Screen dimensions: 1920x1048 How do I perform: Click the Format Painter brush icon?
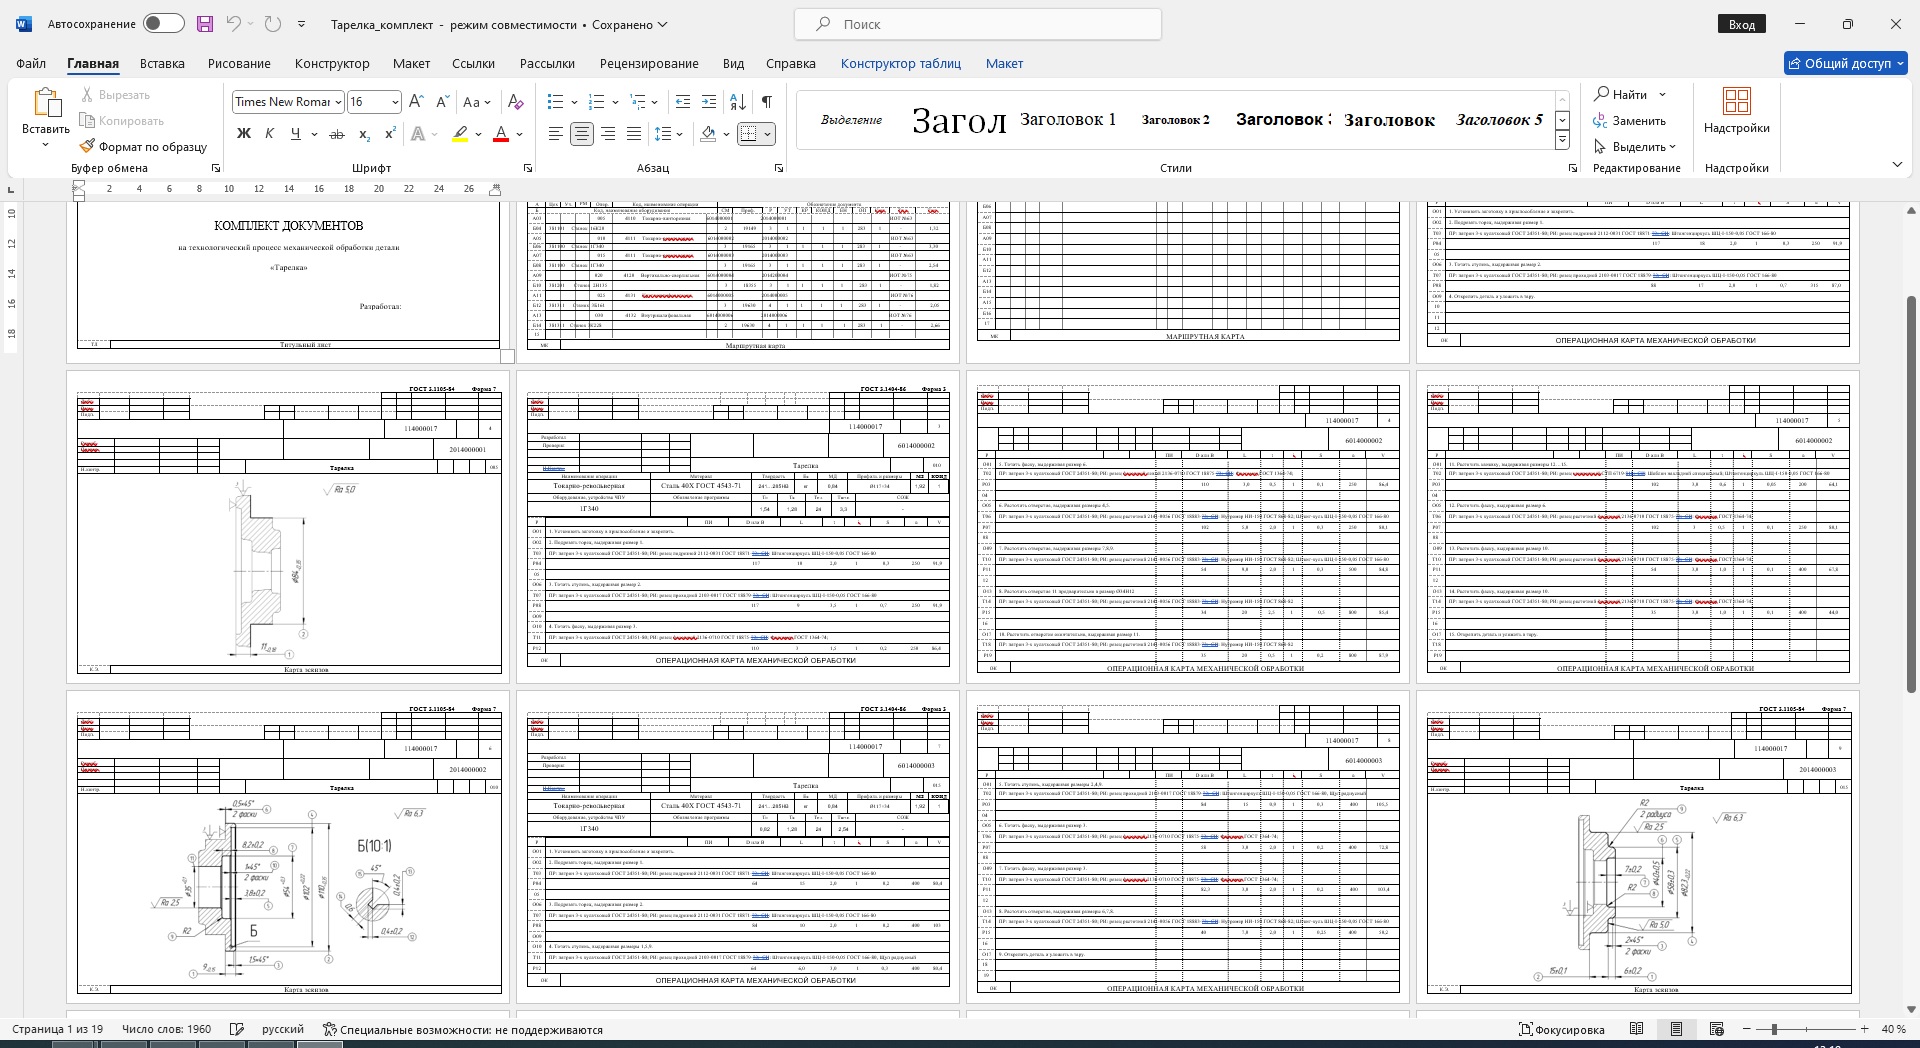88,146
